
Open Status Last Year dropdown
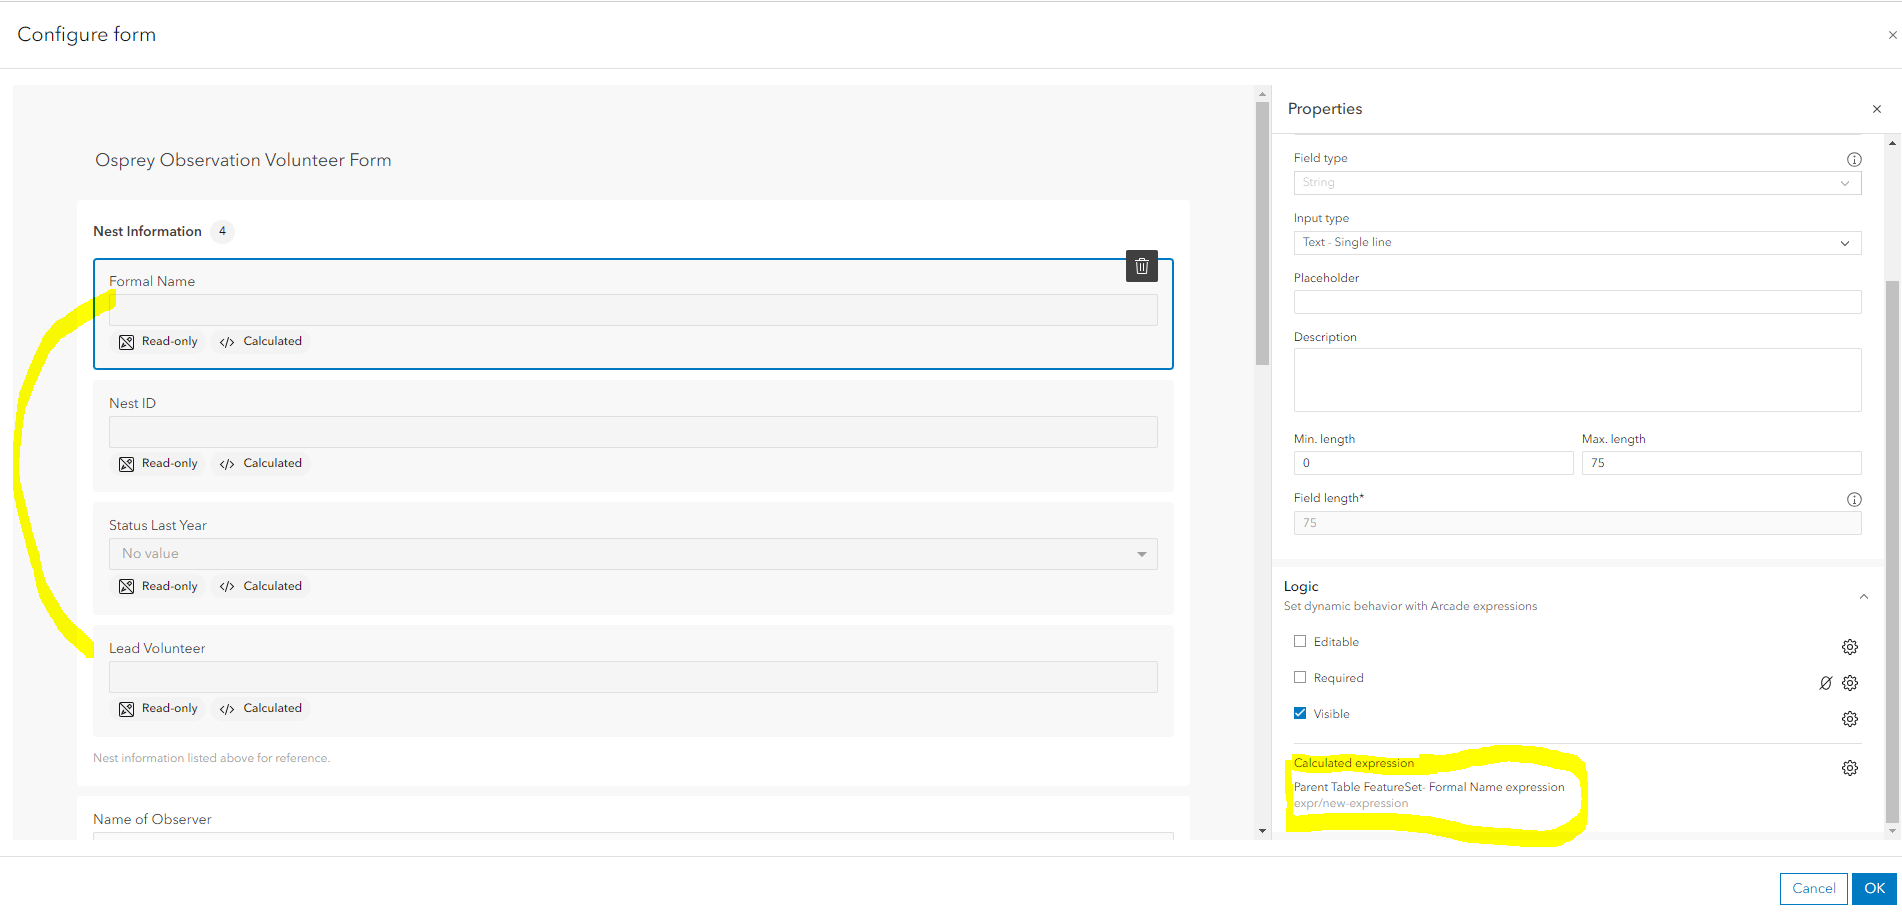pos(632,554)
